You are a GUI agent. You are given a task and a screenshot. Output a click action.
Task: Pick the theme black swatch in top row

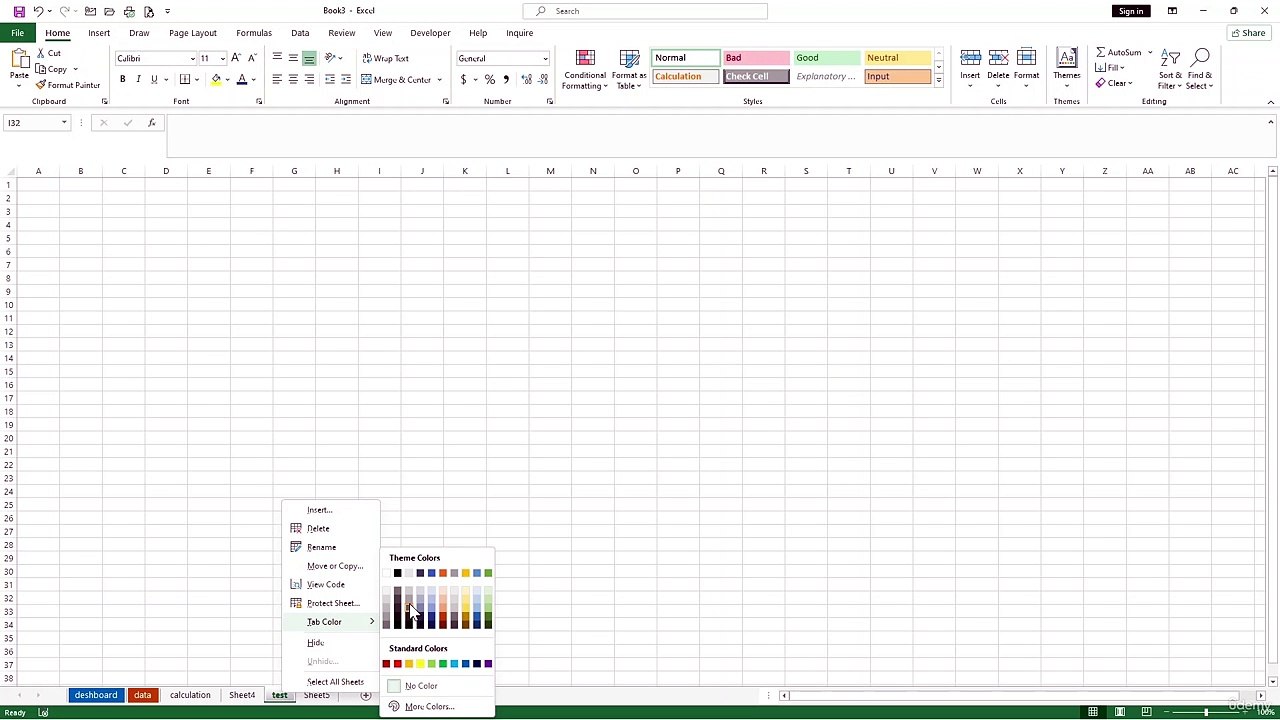(397, 573)
